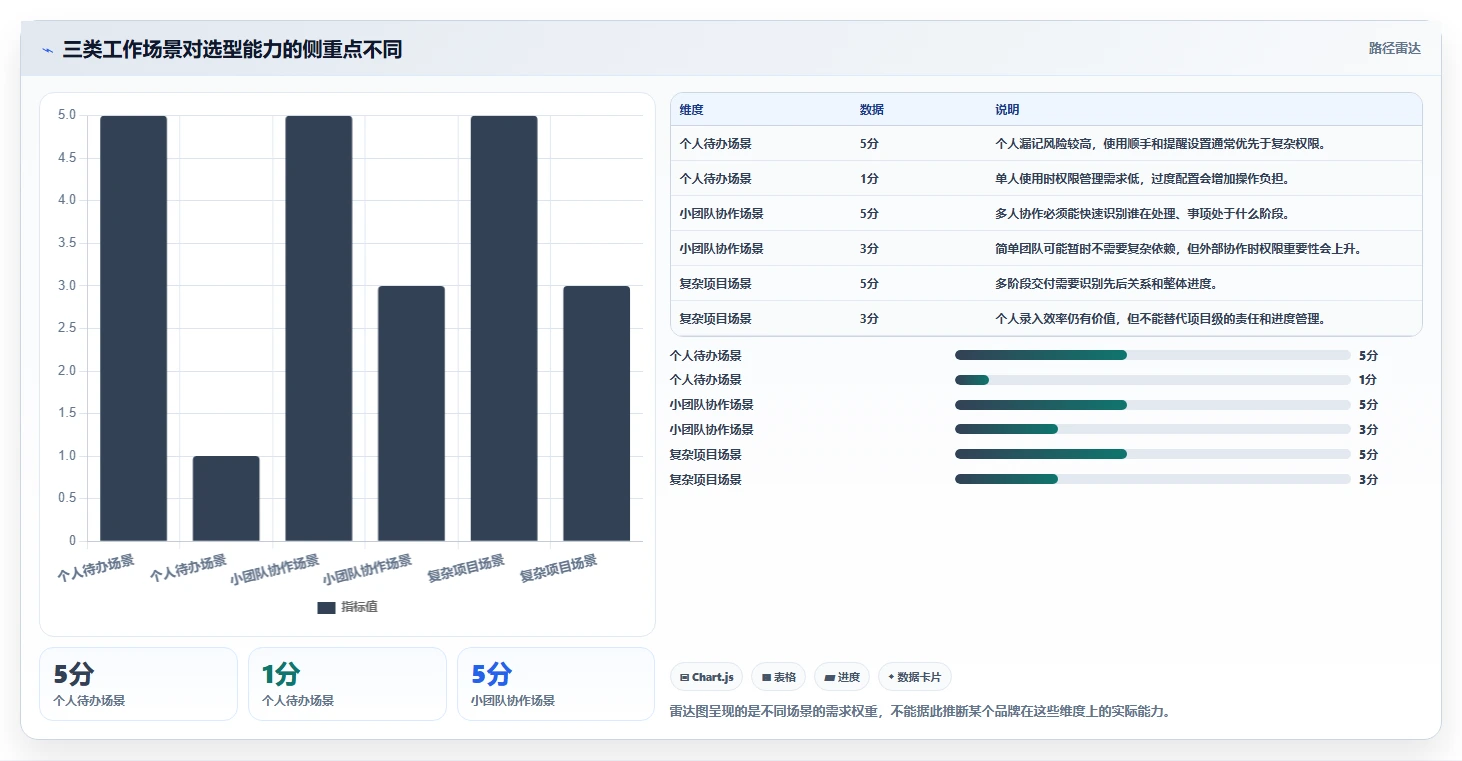
Task: Click the footer note starting 雷达图呈现的是
Action: [920, 712]
